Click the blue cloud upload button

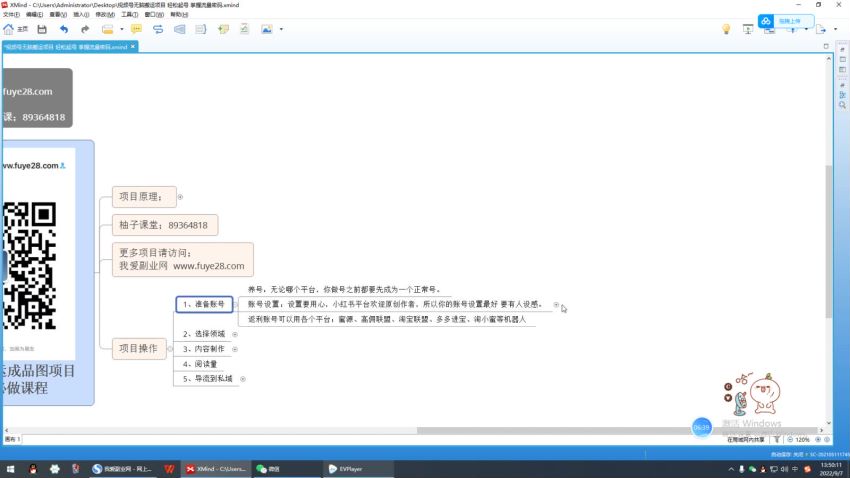785,21
